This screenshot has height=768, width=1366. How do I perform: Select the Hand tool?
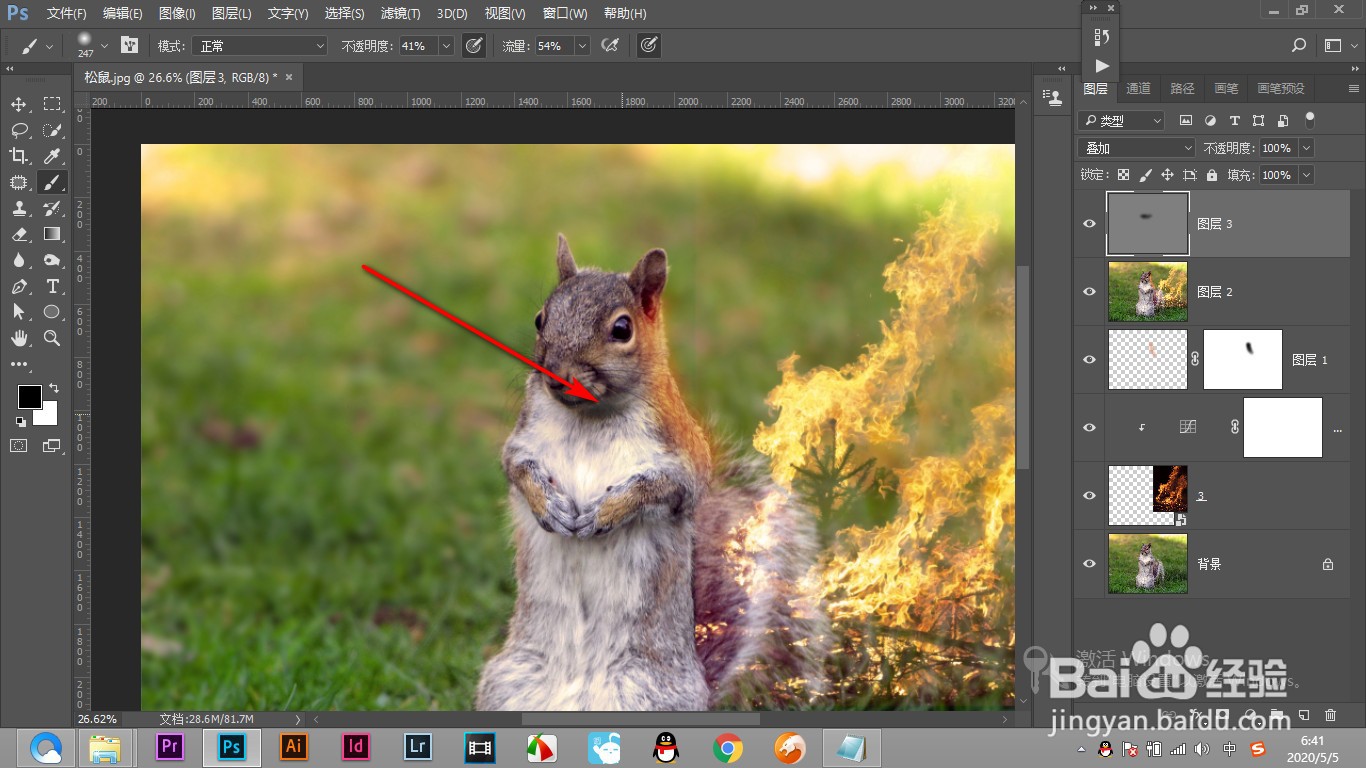(19, 339)
